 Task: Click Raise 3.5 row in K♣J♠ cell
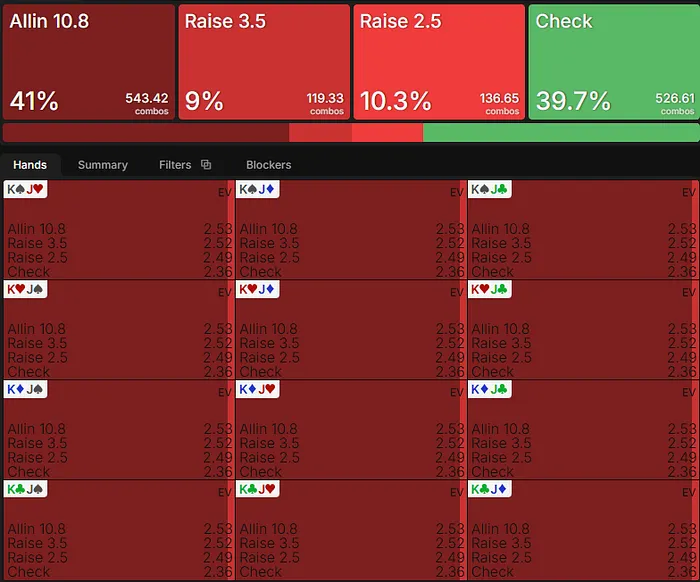pyautogui.click(x=120, y=543)
